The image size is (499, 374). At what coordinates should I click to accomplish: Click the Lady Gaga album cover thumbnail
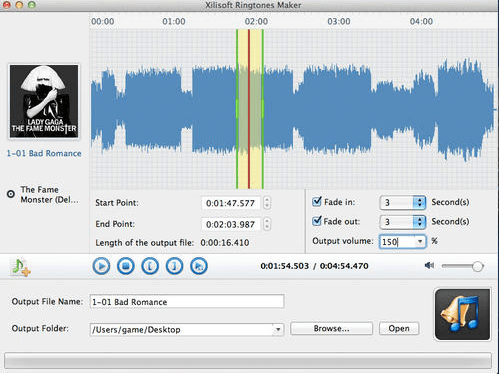tap(44, 101)
